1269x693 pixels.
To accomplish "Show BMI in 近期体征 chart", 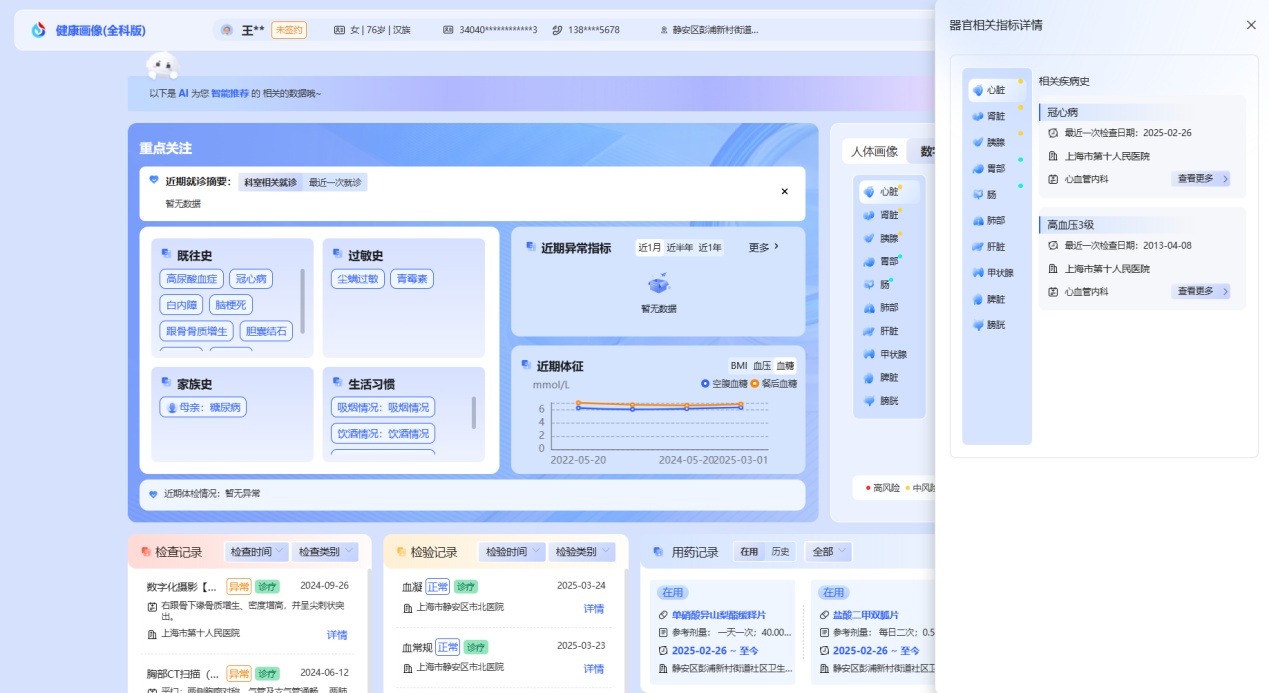I will (x=739, y=366).
